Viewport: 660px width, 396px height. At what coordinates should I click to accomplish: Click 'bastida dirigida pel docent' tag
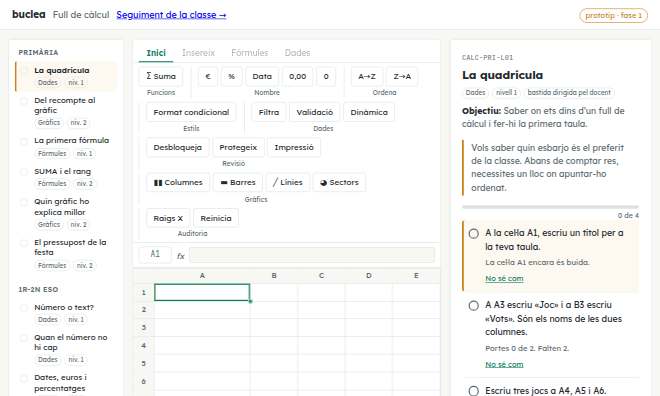pyautogui.click(x=569, y=92)
